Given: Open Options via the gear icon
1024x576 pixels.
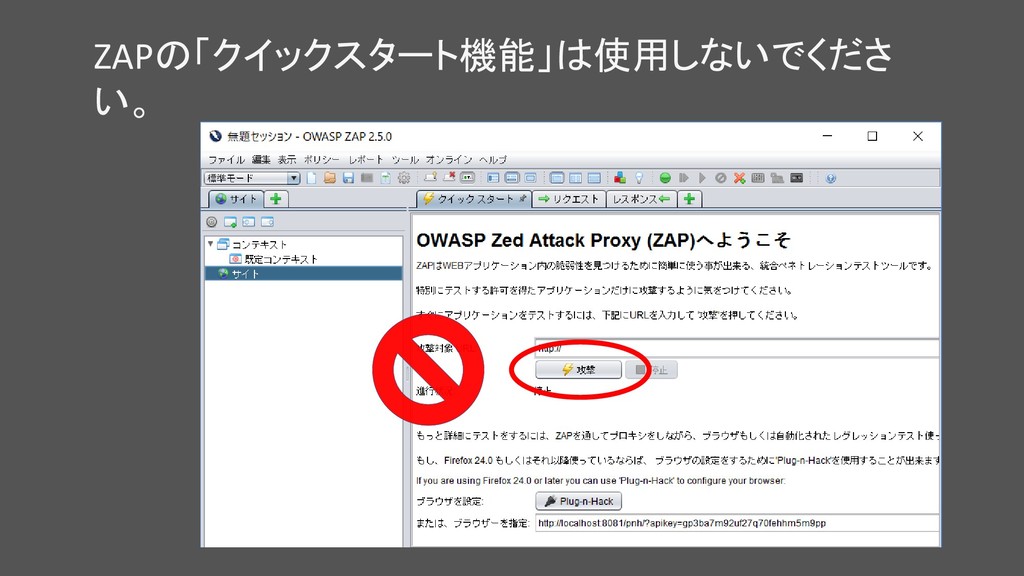Looking at the screenshot, I should coord(404,178).
